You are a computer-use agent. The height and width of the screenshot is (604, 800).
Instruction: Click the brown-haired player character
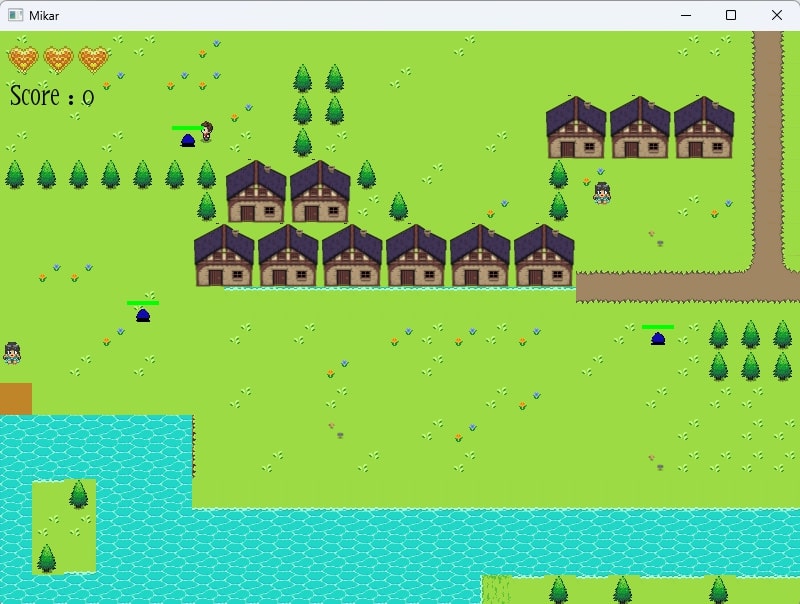point(206,132)
